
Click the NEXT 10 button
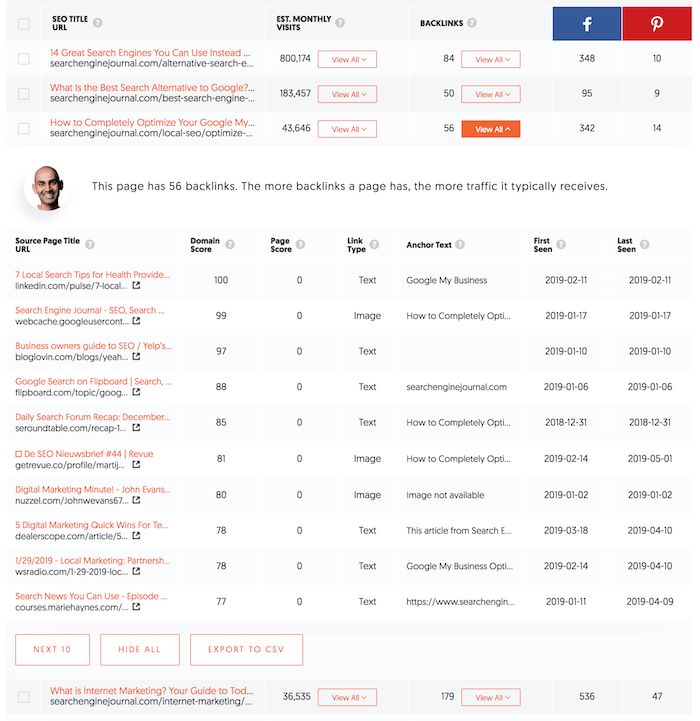[x=52, y=650]
